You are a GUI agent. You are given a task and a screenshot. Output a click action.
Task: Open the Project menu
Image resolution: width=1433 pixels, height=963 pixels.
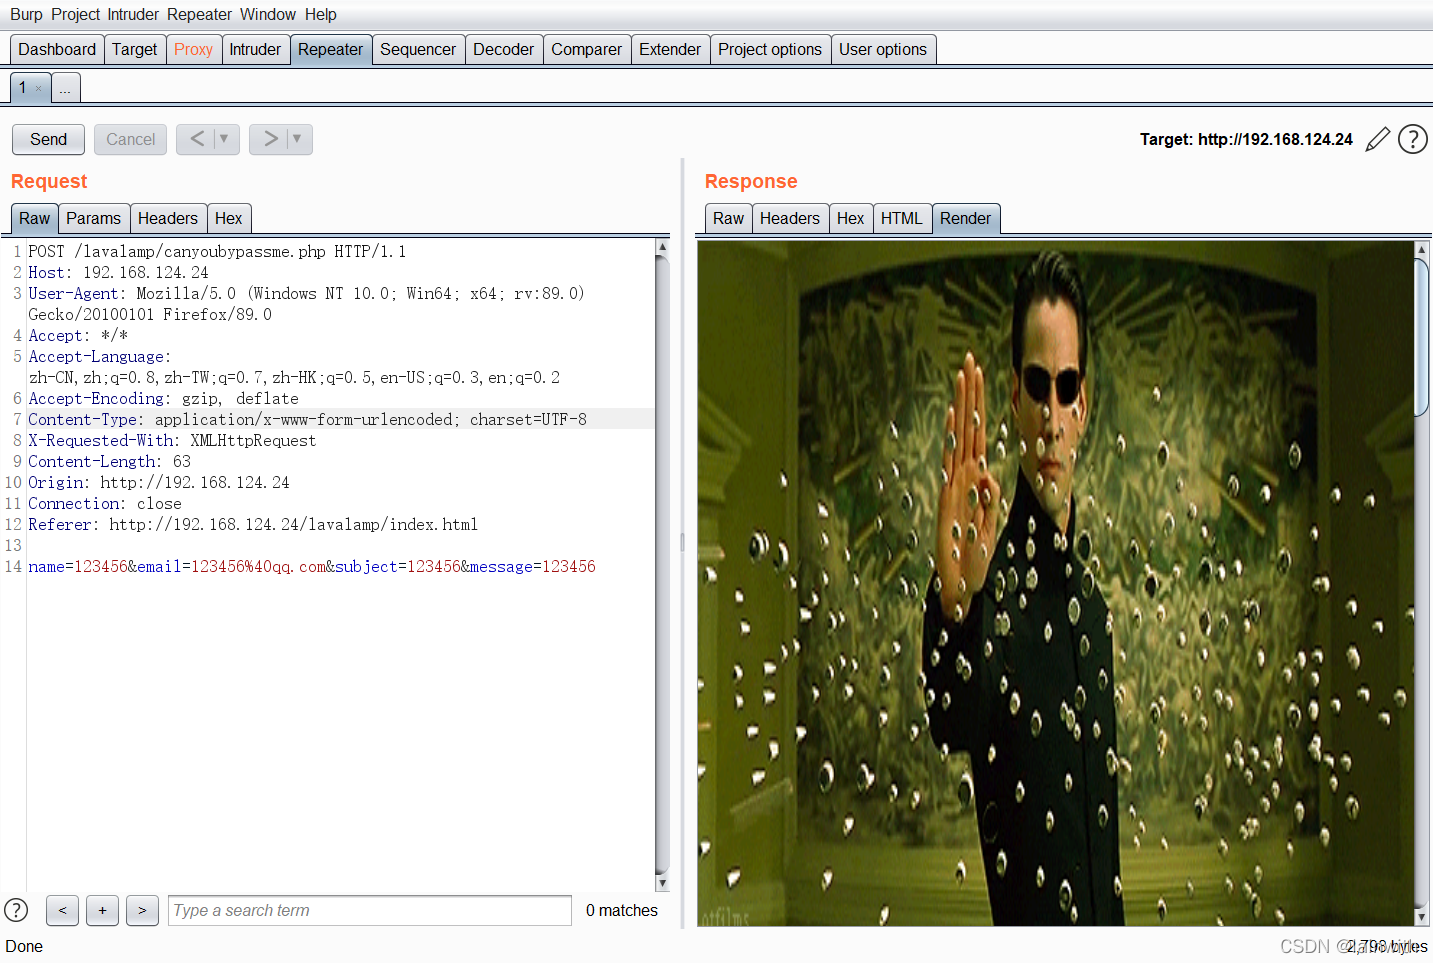[x=76, y=14]
